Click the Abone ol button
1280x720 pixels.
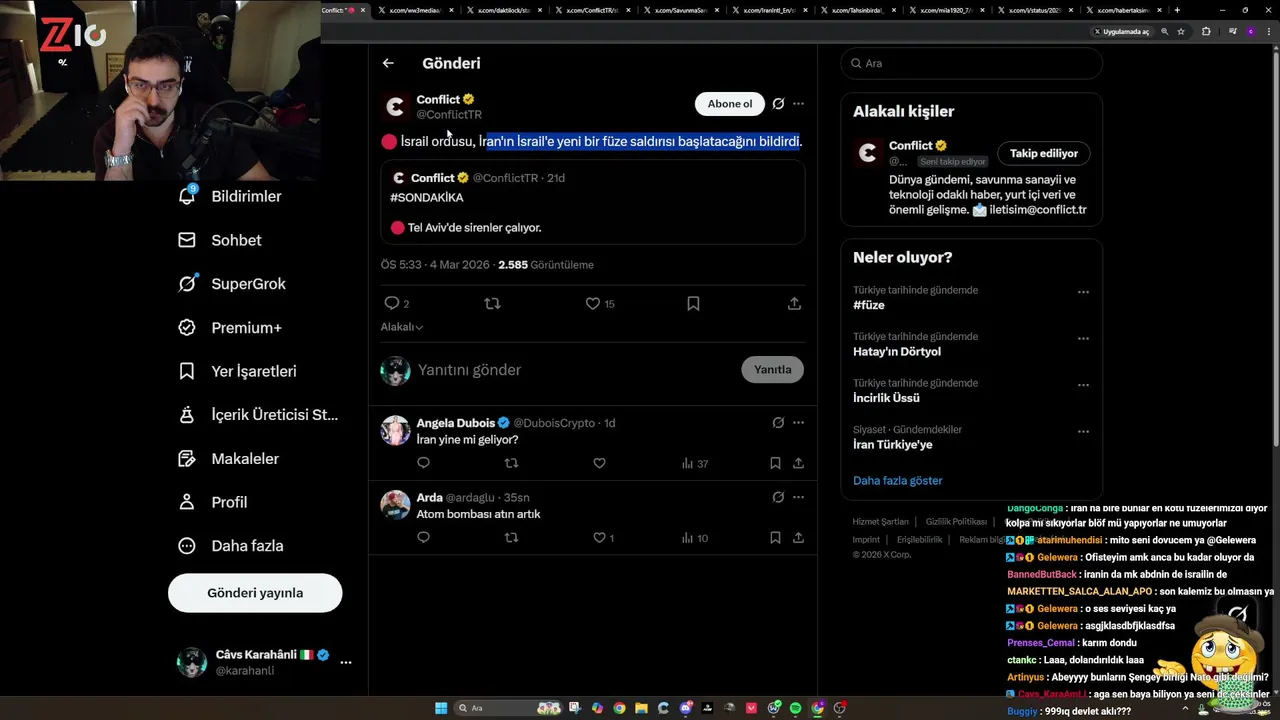coord(730,104)
